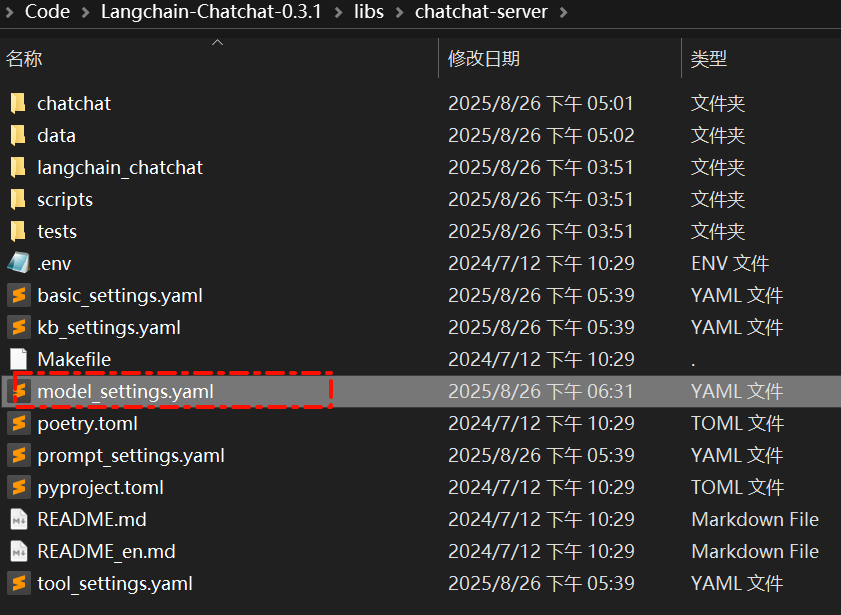Select README_en.md file name
The height and width of the screenshot is (615, 841).
pyautogui.click(x=106, y=552)
